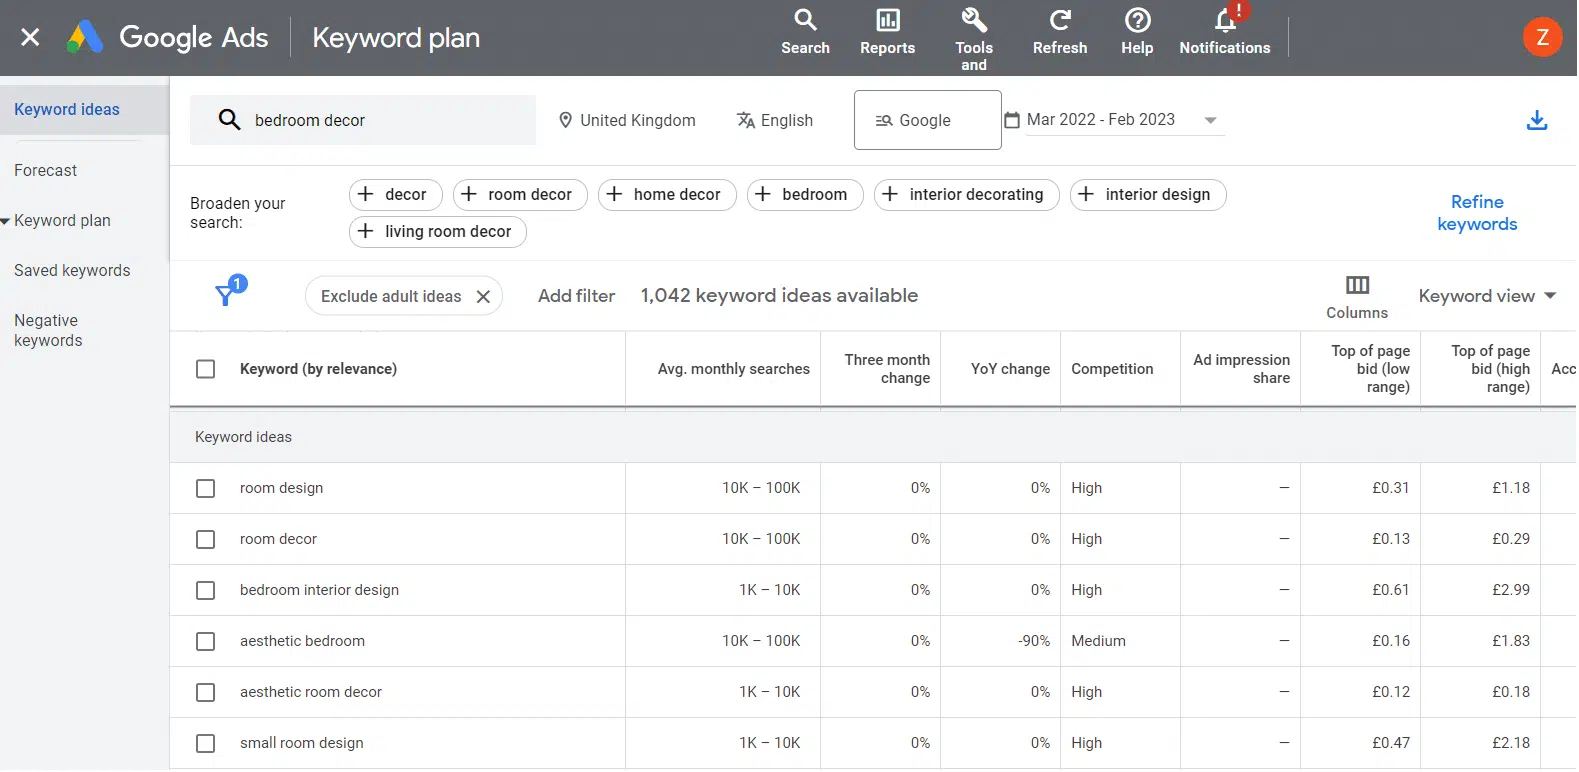
Task: Open Saved keywords section
Action: (x=72, y=271)
